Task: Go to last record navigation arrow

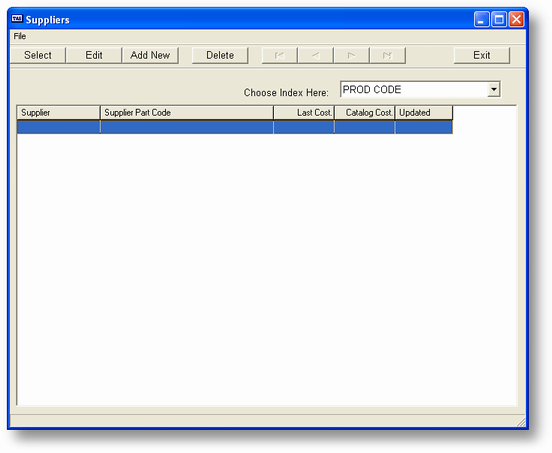Action: (x=388, y=56)
